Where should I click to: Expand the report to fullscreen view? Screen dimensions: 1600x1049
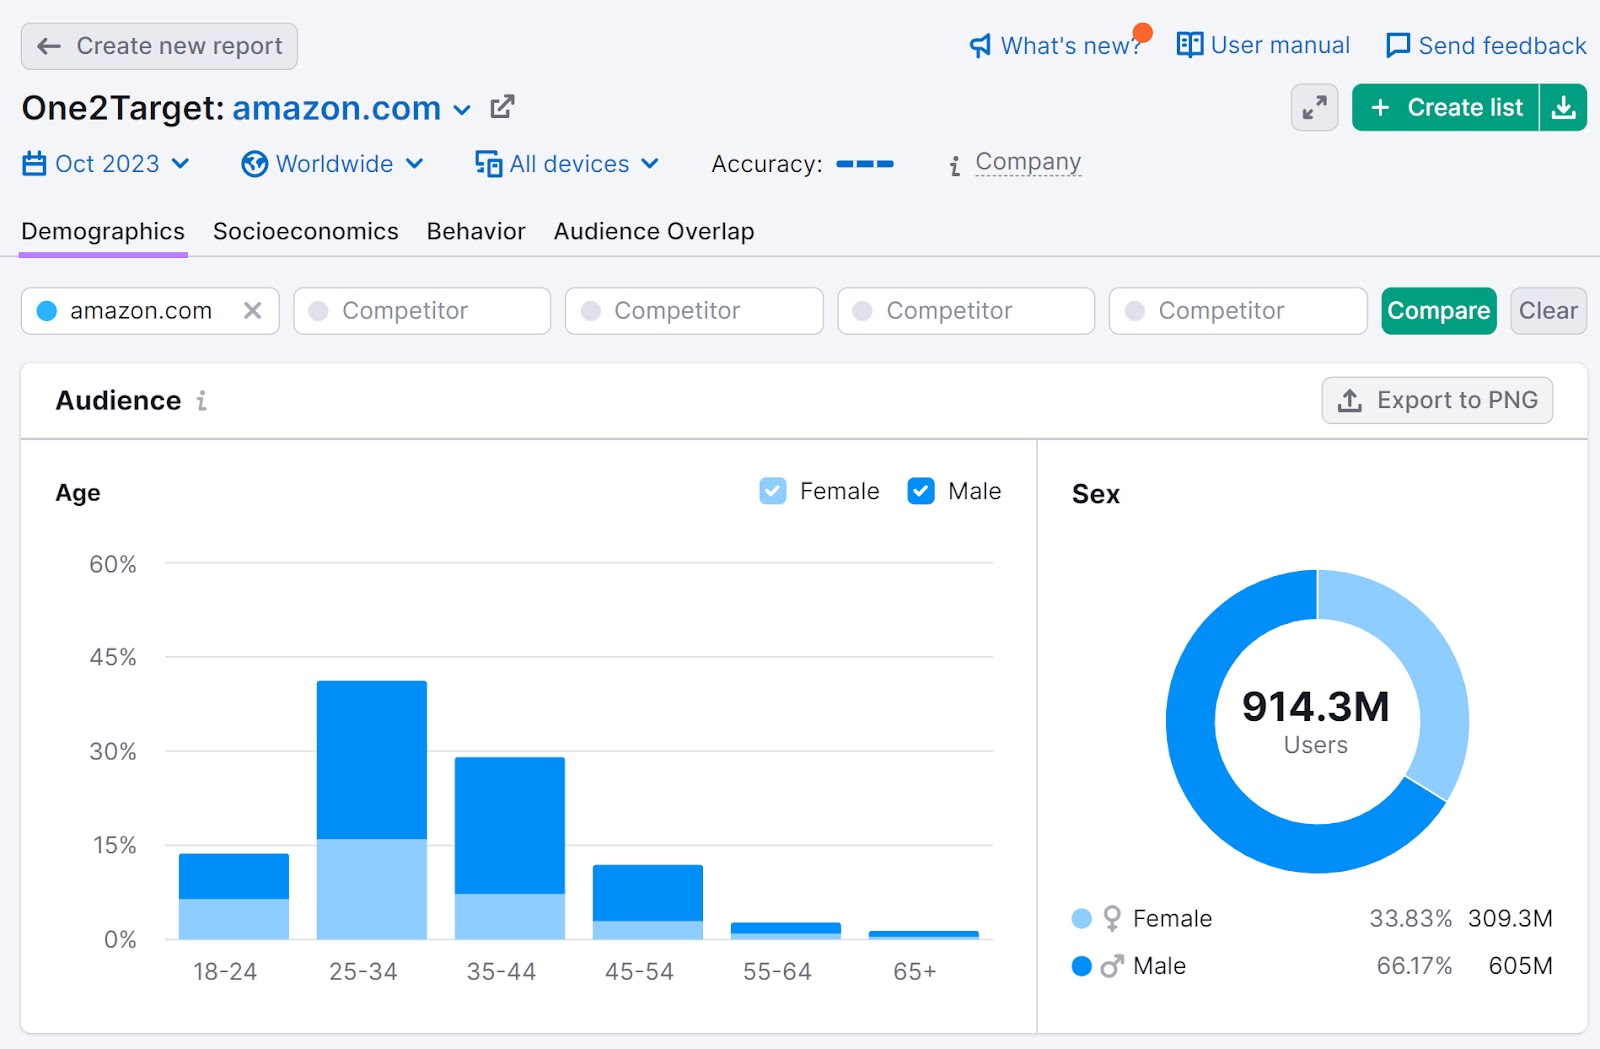pos(1314,107)
